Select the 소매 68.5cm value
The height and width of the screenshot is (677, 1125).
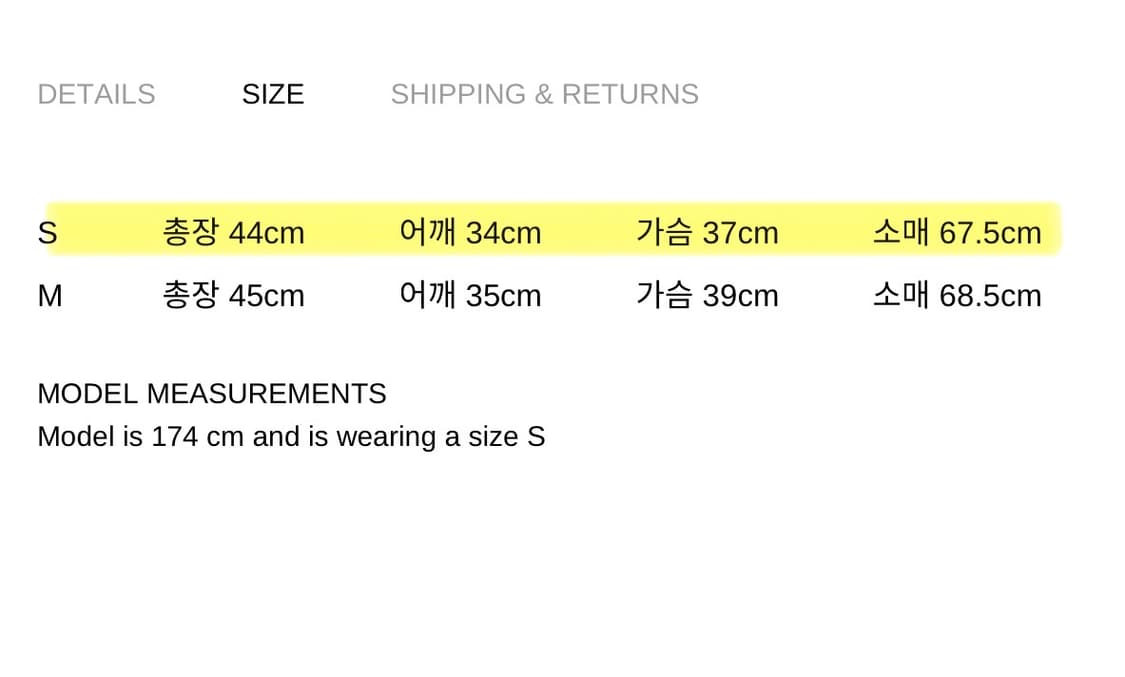point(956,295)
